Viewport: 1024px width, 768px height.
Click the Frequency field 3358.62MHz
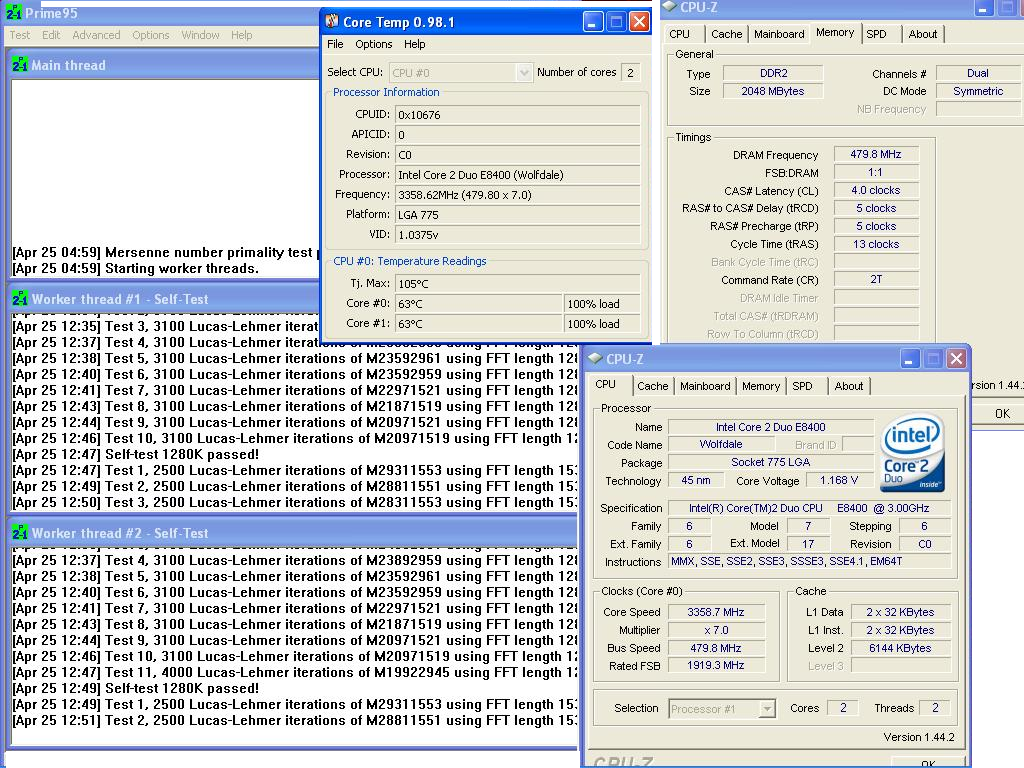517,195
